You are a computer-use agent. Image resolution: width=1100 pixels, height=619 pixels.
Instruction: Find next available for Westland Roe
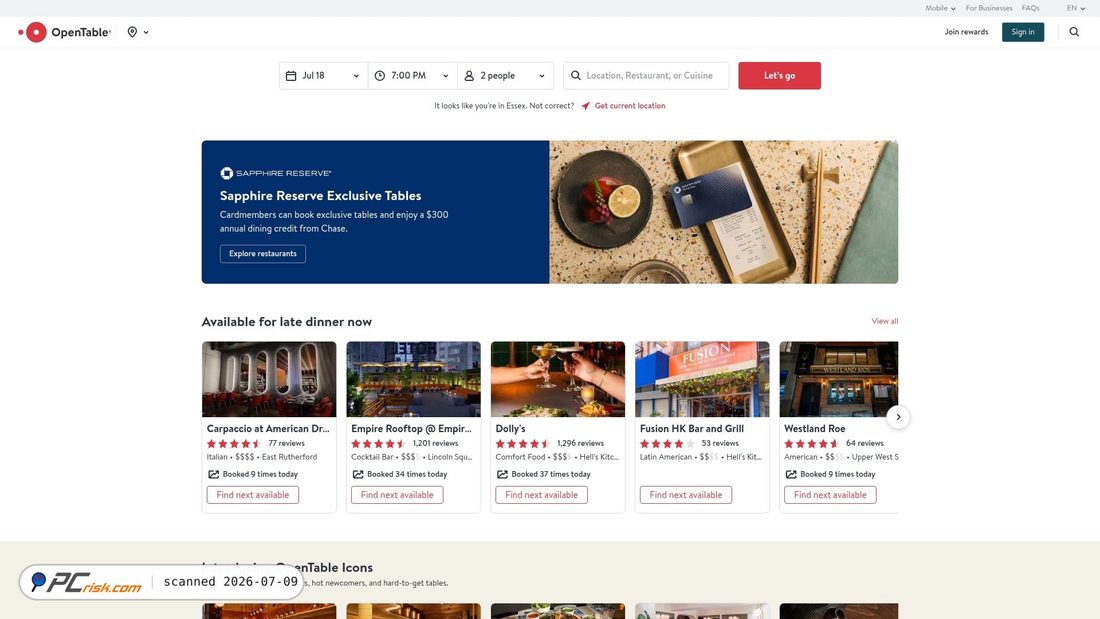[x=830, y=495]
